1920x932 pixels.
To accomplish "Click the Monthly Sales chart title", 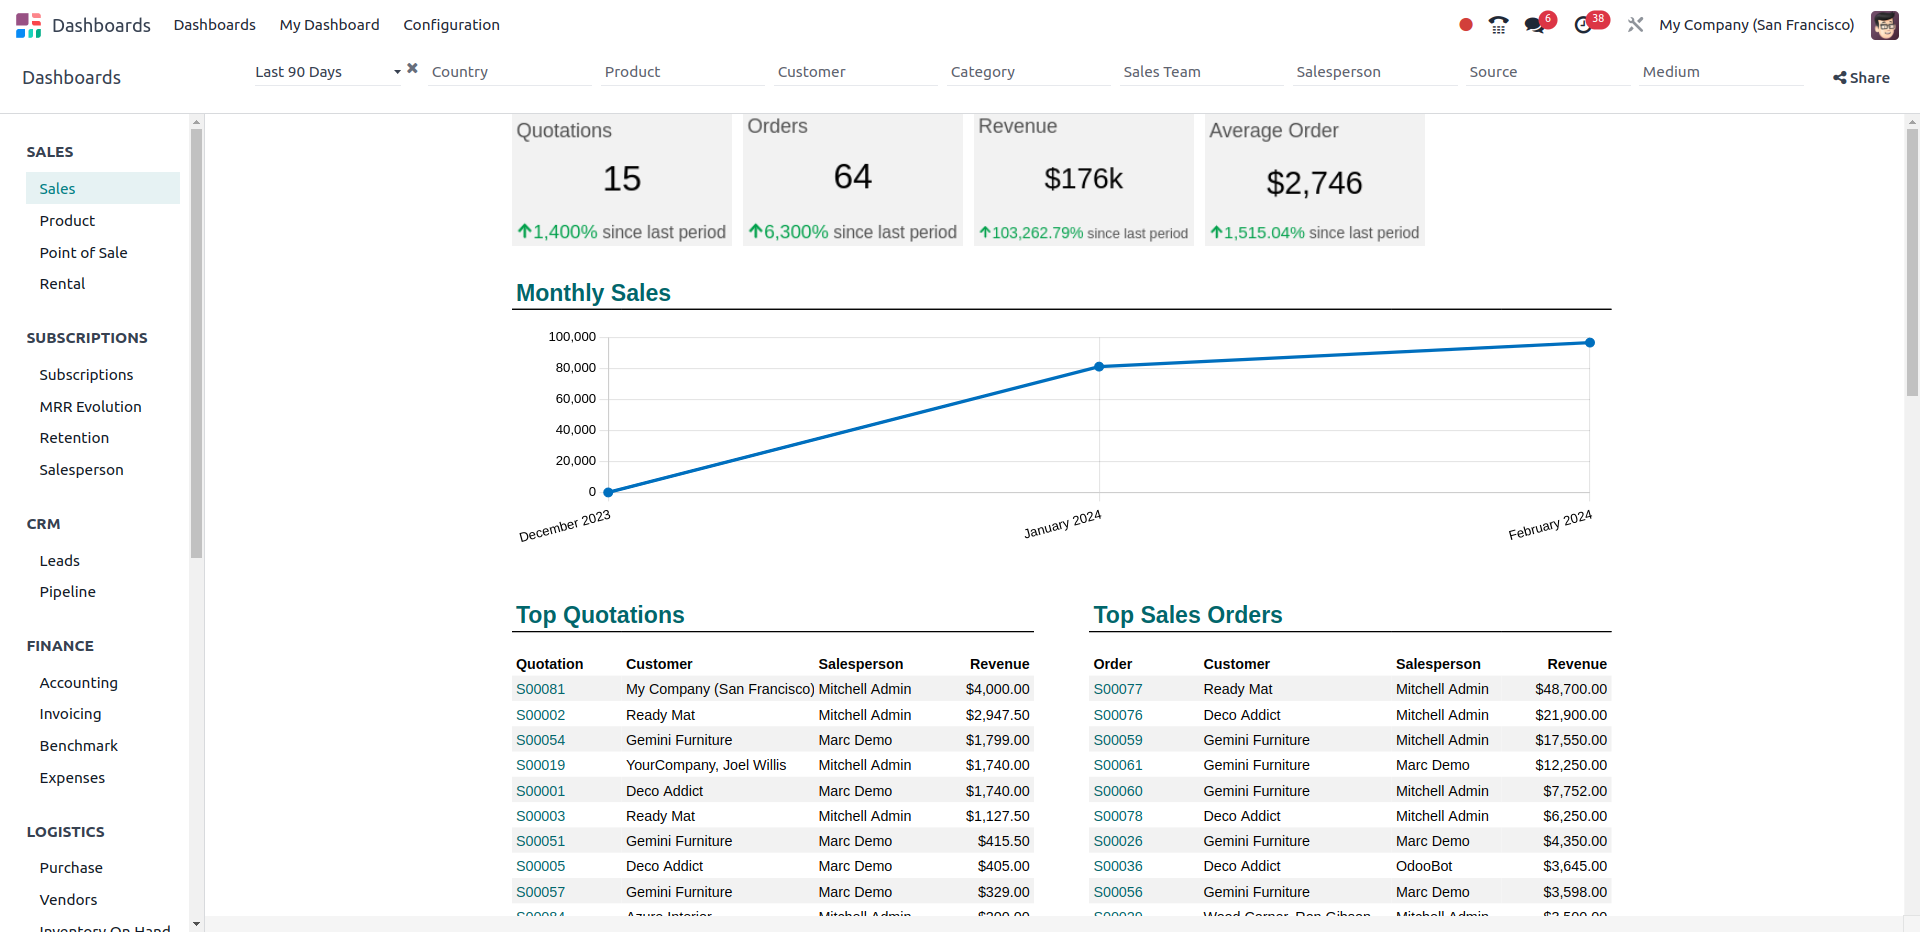I will [x=593, y=293].
